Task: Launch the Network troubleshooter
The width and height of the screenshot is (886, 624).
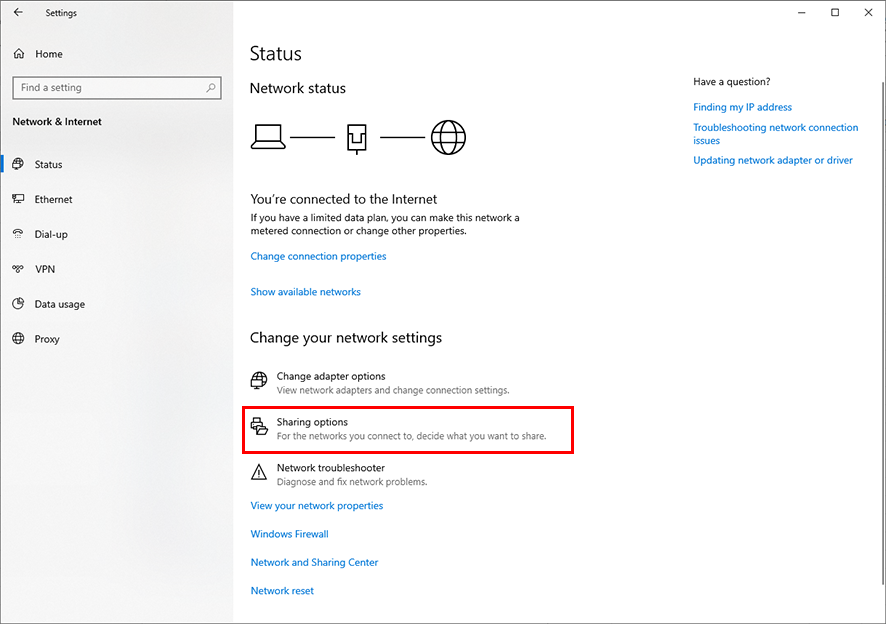Action: [x=330, y=468]
